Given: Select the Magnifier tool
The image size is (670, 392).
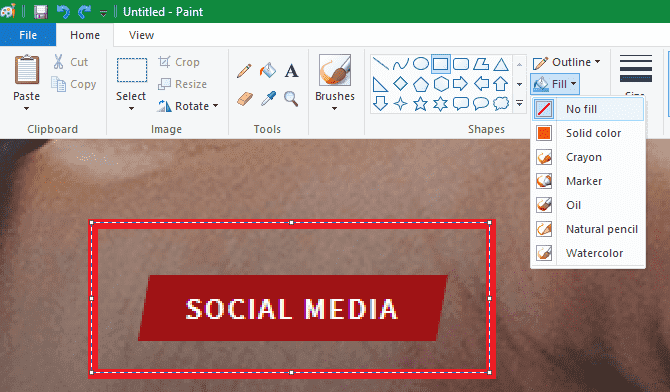Looking at the screenshot, I should [291, 99].
